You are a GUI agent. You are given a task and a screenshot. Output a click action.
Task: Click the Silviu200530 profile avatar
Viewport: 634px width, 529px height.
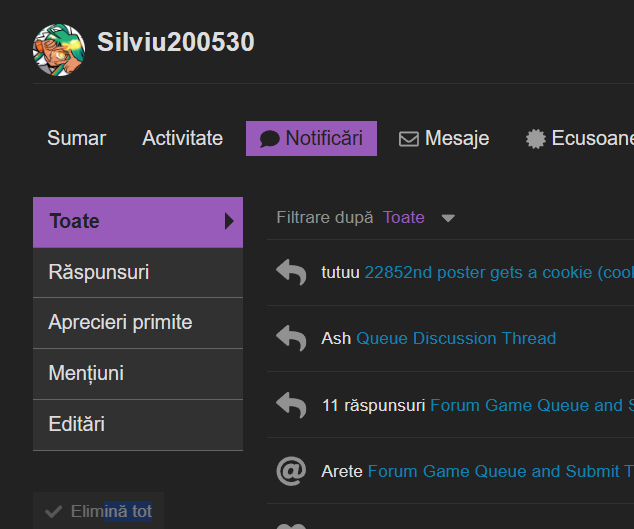tap(58, 48)
